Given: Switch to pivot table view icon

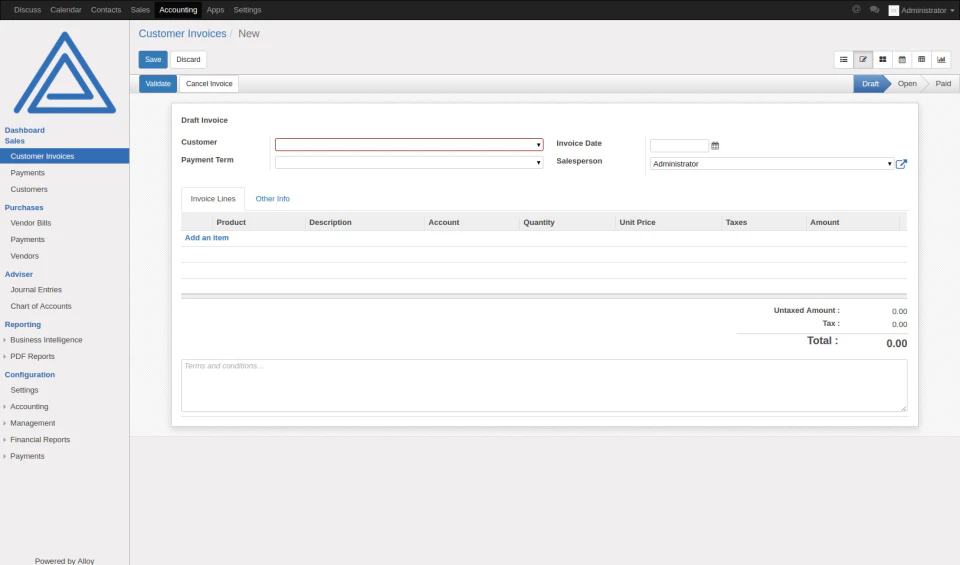Looking at the screenshot, I should 921,59.
